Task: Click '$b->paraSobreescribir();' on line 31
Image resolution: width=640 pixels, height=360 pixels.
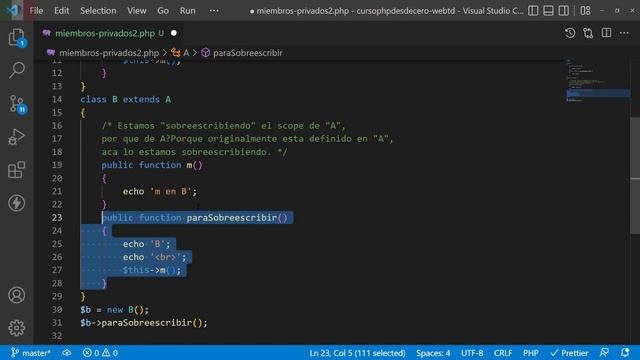Action: pos(144,322)
